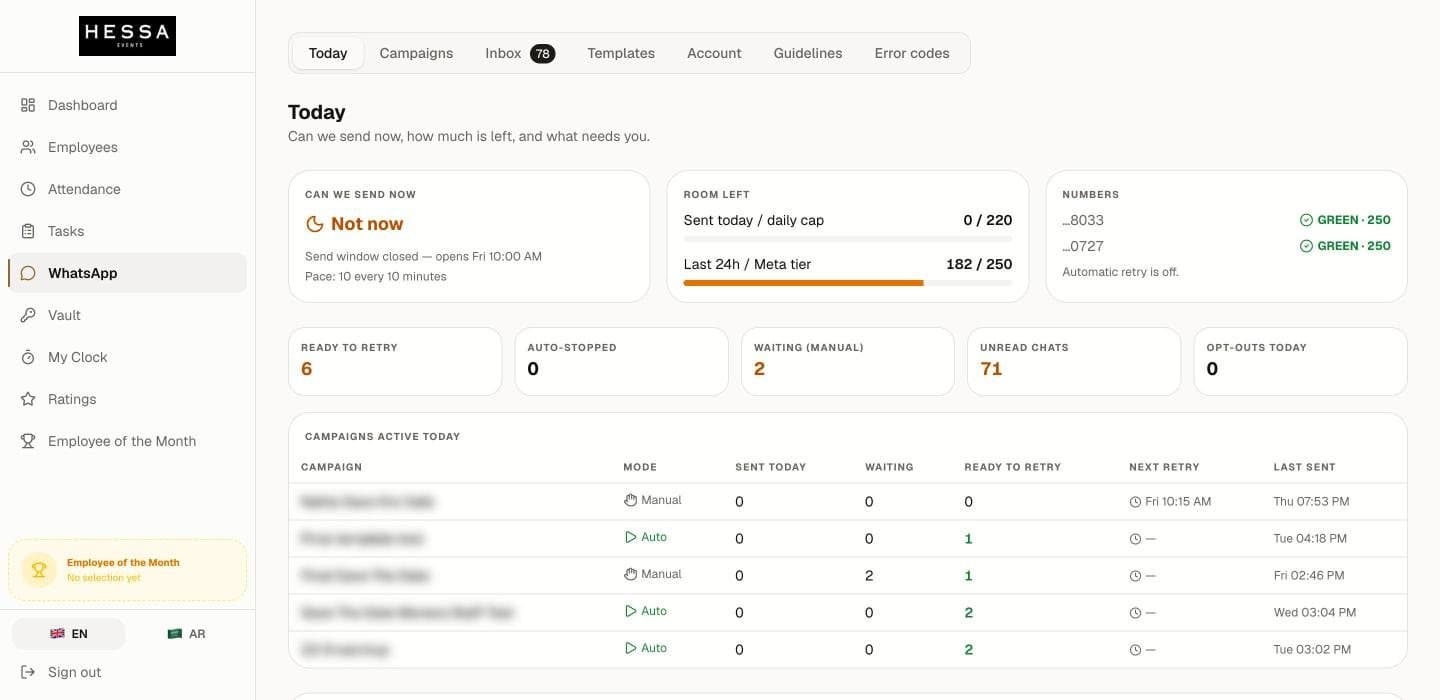Click the Vault key icon

(28, 315)
